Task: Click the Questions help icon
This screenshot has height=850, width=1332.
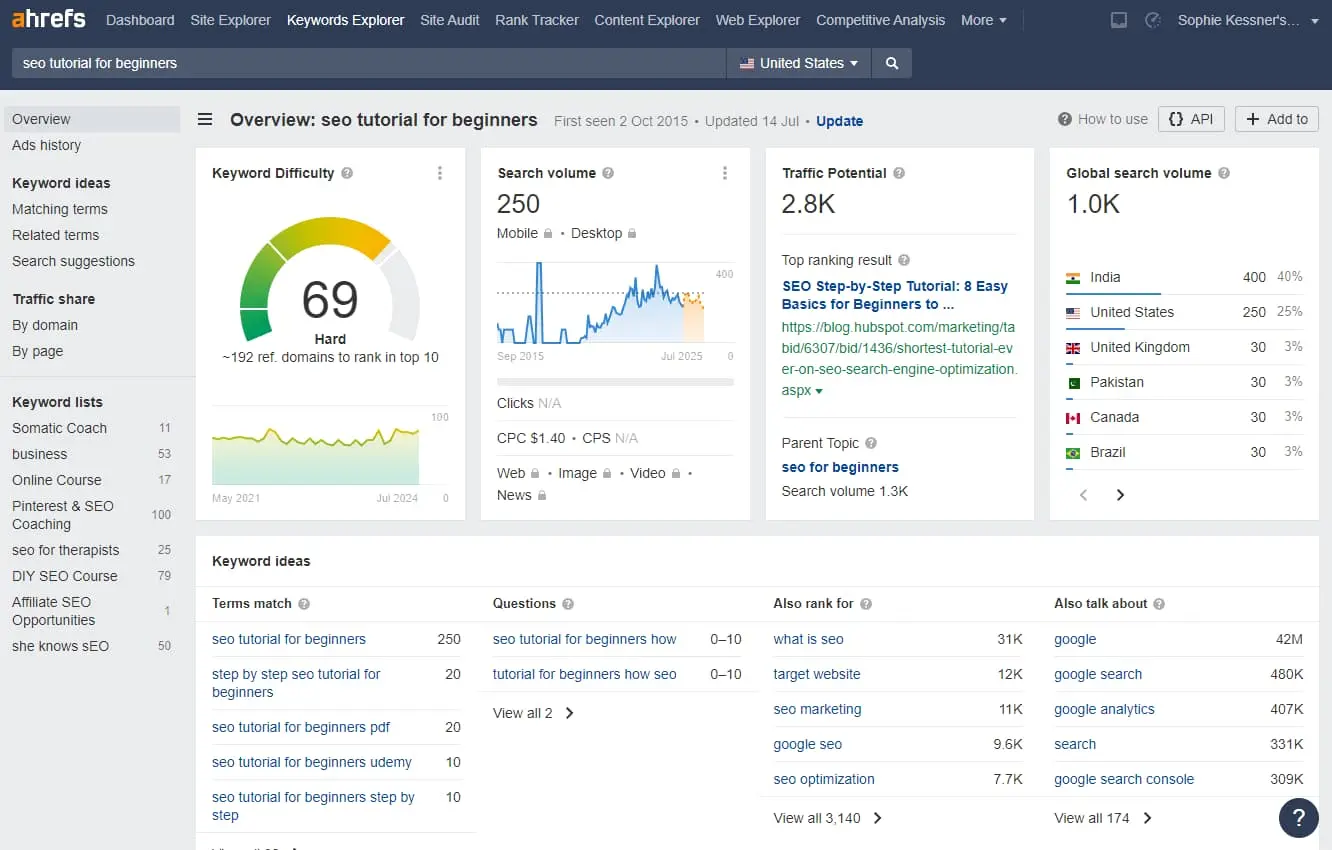Action: point(568,604)
